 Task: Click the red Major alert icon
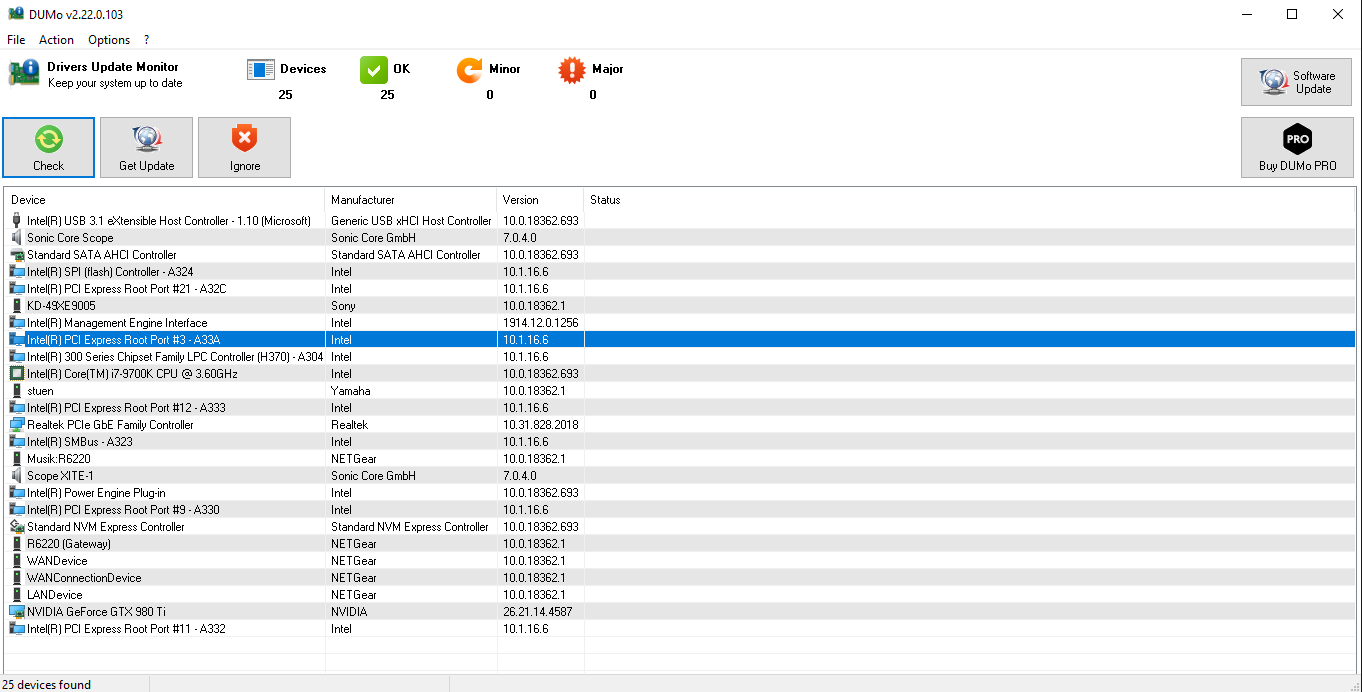pos(572,70)
